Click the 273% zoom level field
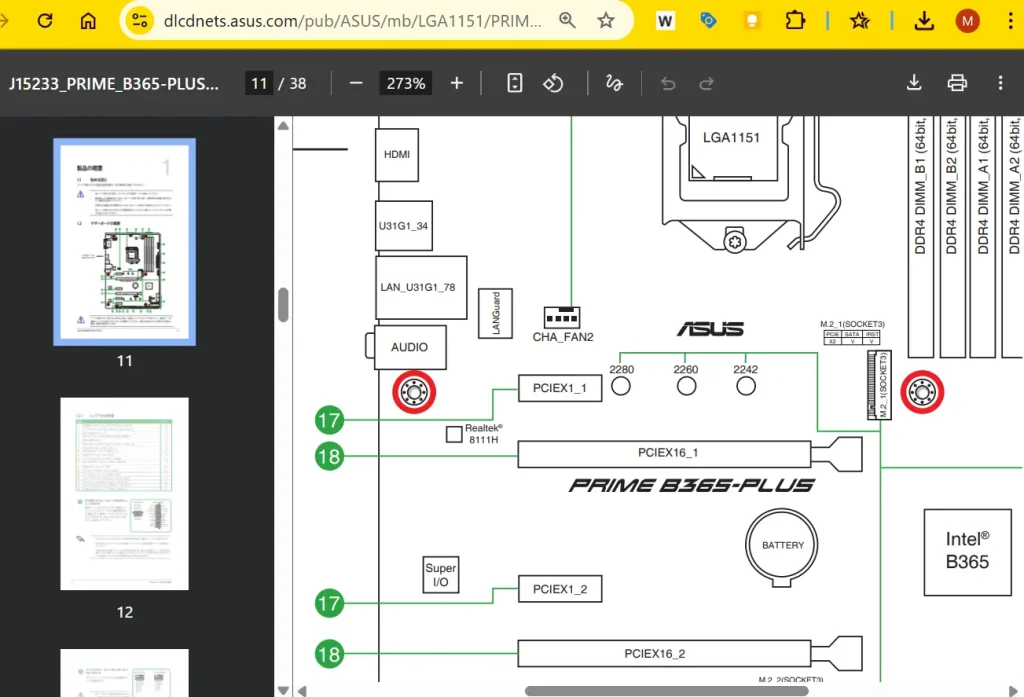1024x697 pixels. (406, 84)
